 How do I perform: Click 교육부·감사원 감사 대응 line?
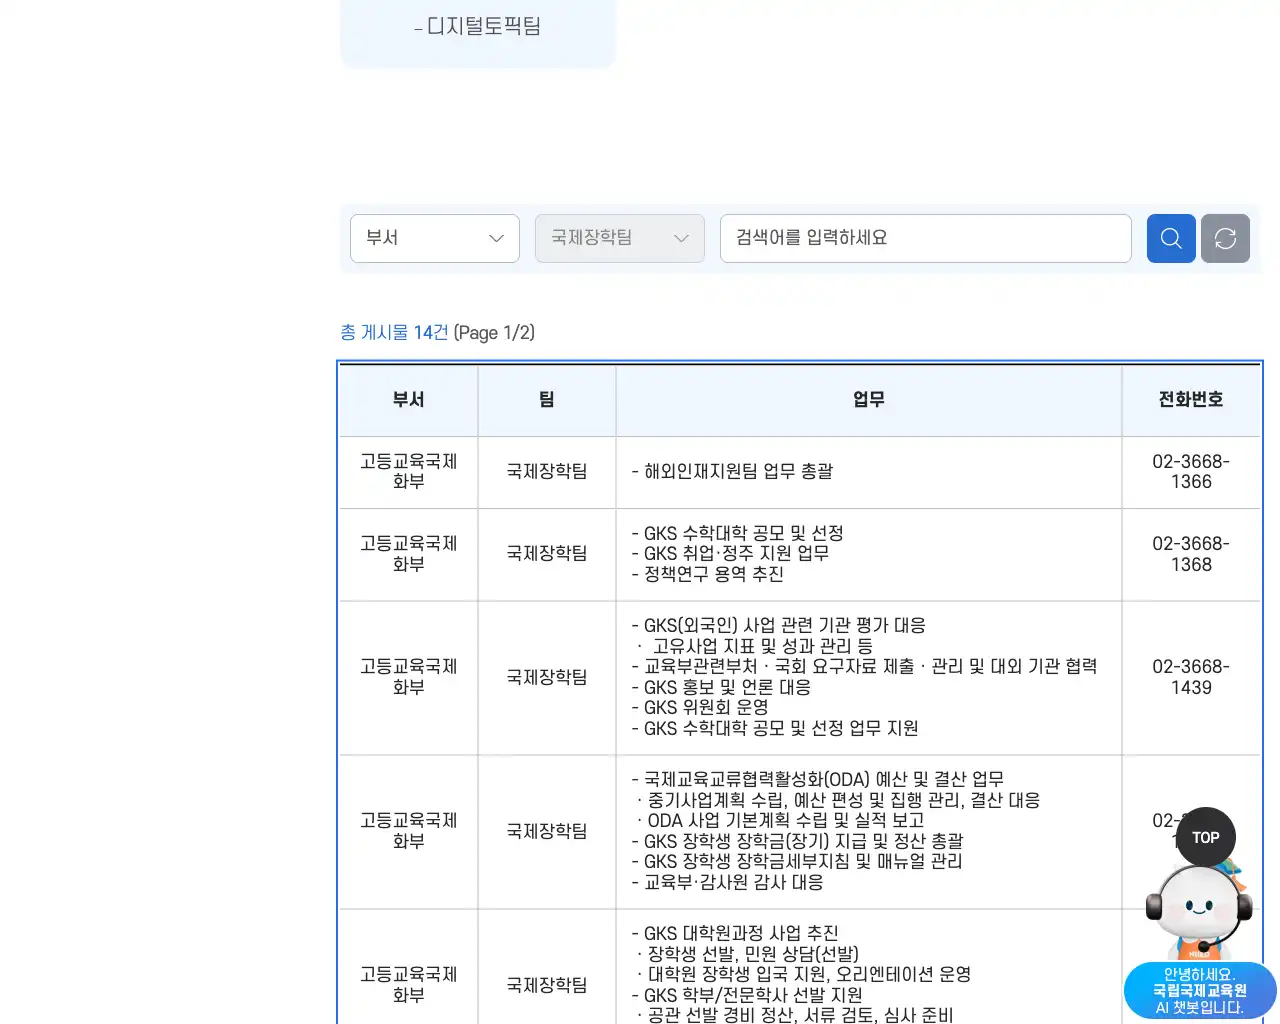click(x=727, y=882)
